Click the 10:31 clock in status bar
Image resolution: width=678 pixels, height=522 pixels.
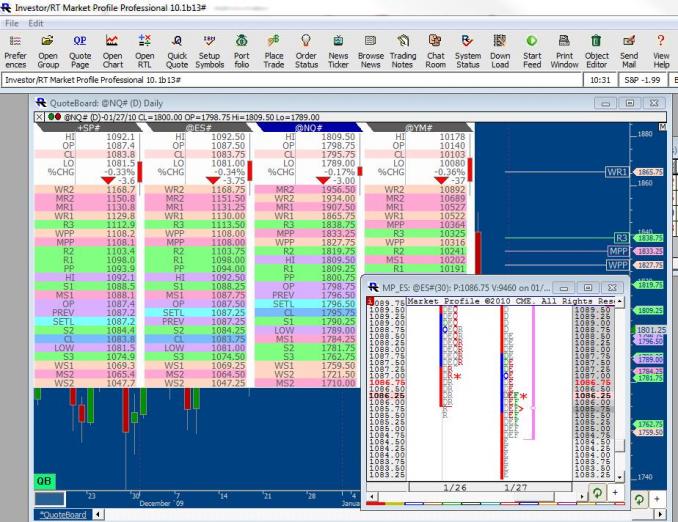600,80
